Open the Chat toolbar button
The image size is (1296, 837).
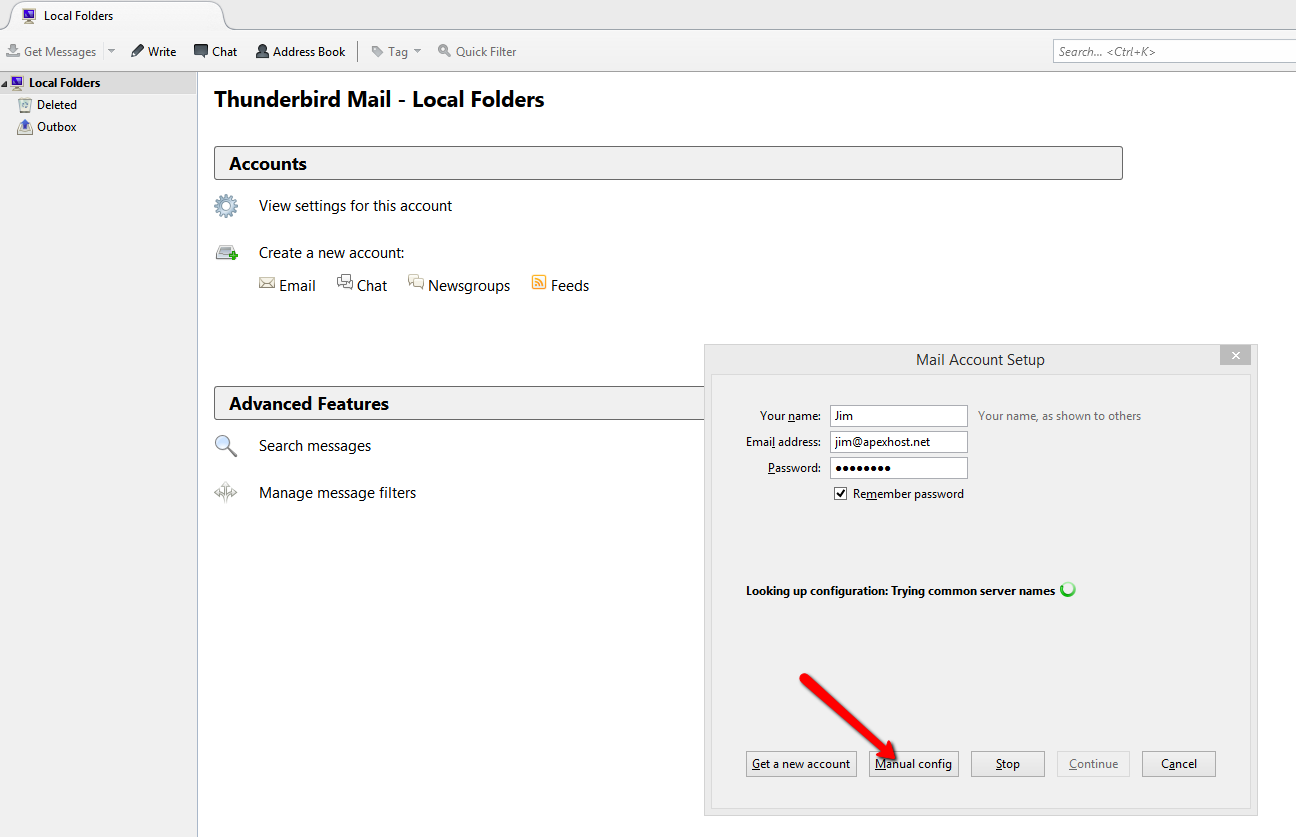tap(215, 51)
